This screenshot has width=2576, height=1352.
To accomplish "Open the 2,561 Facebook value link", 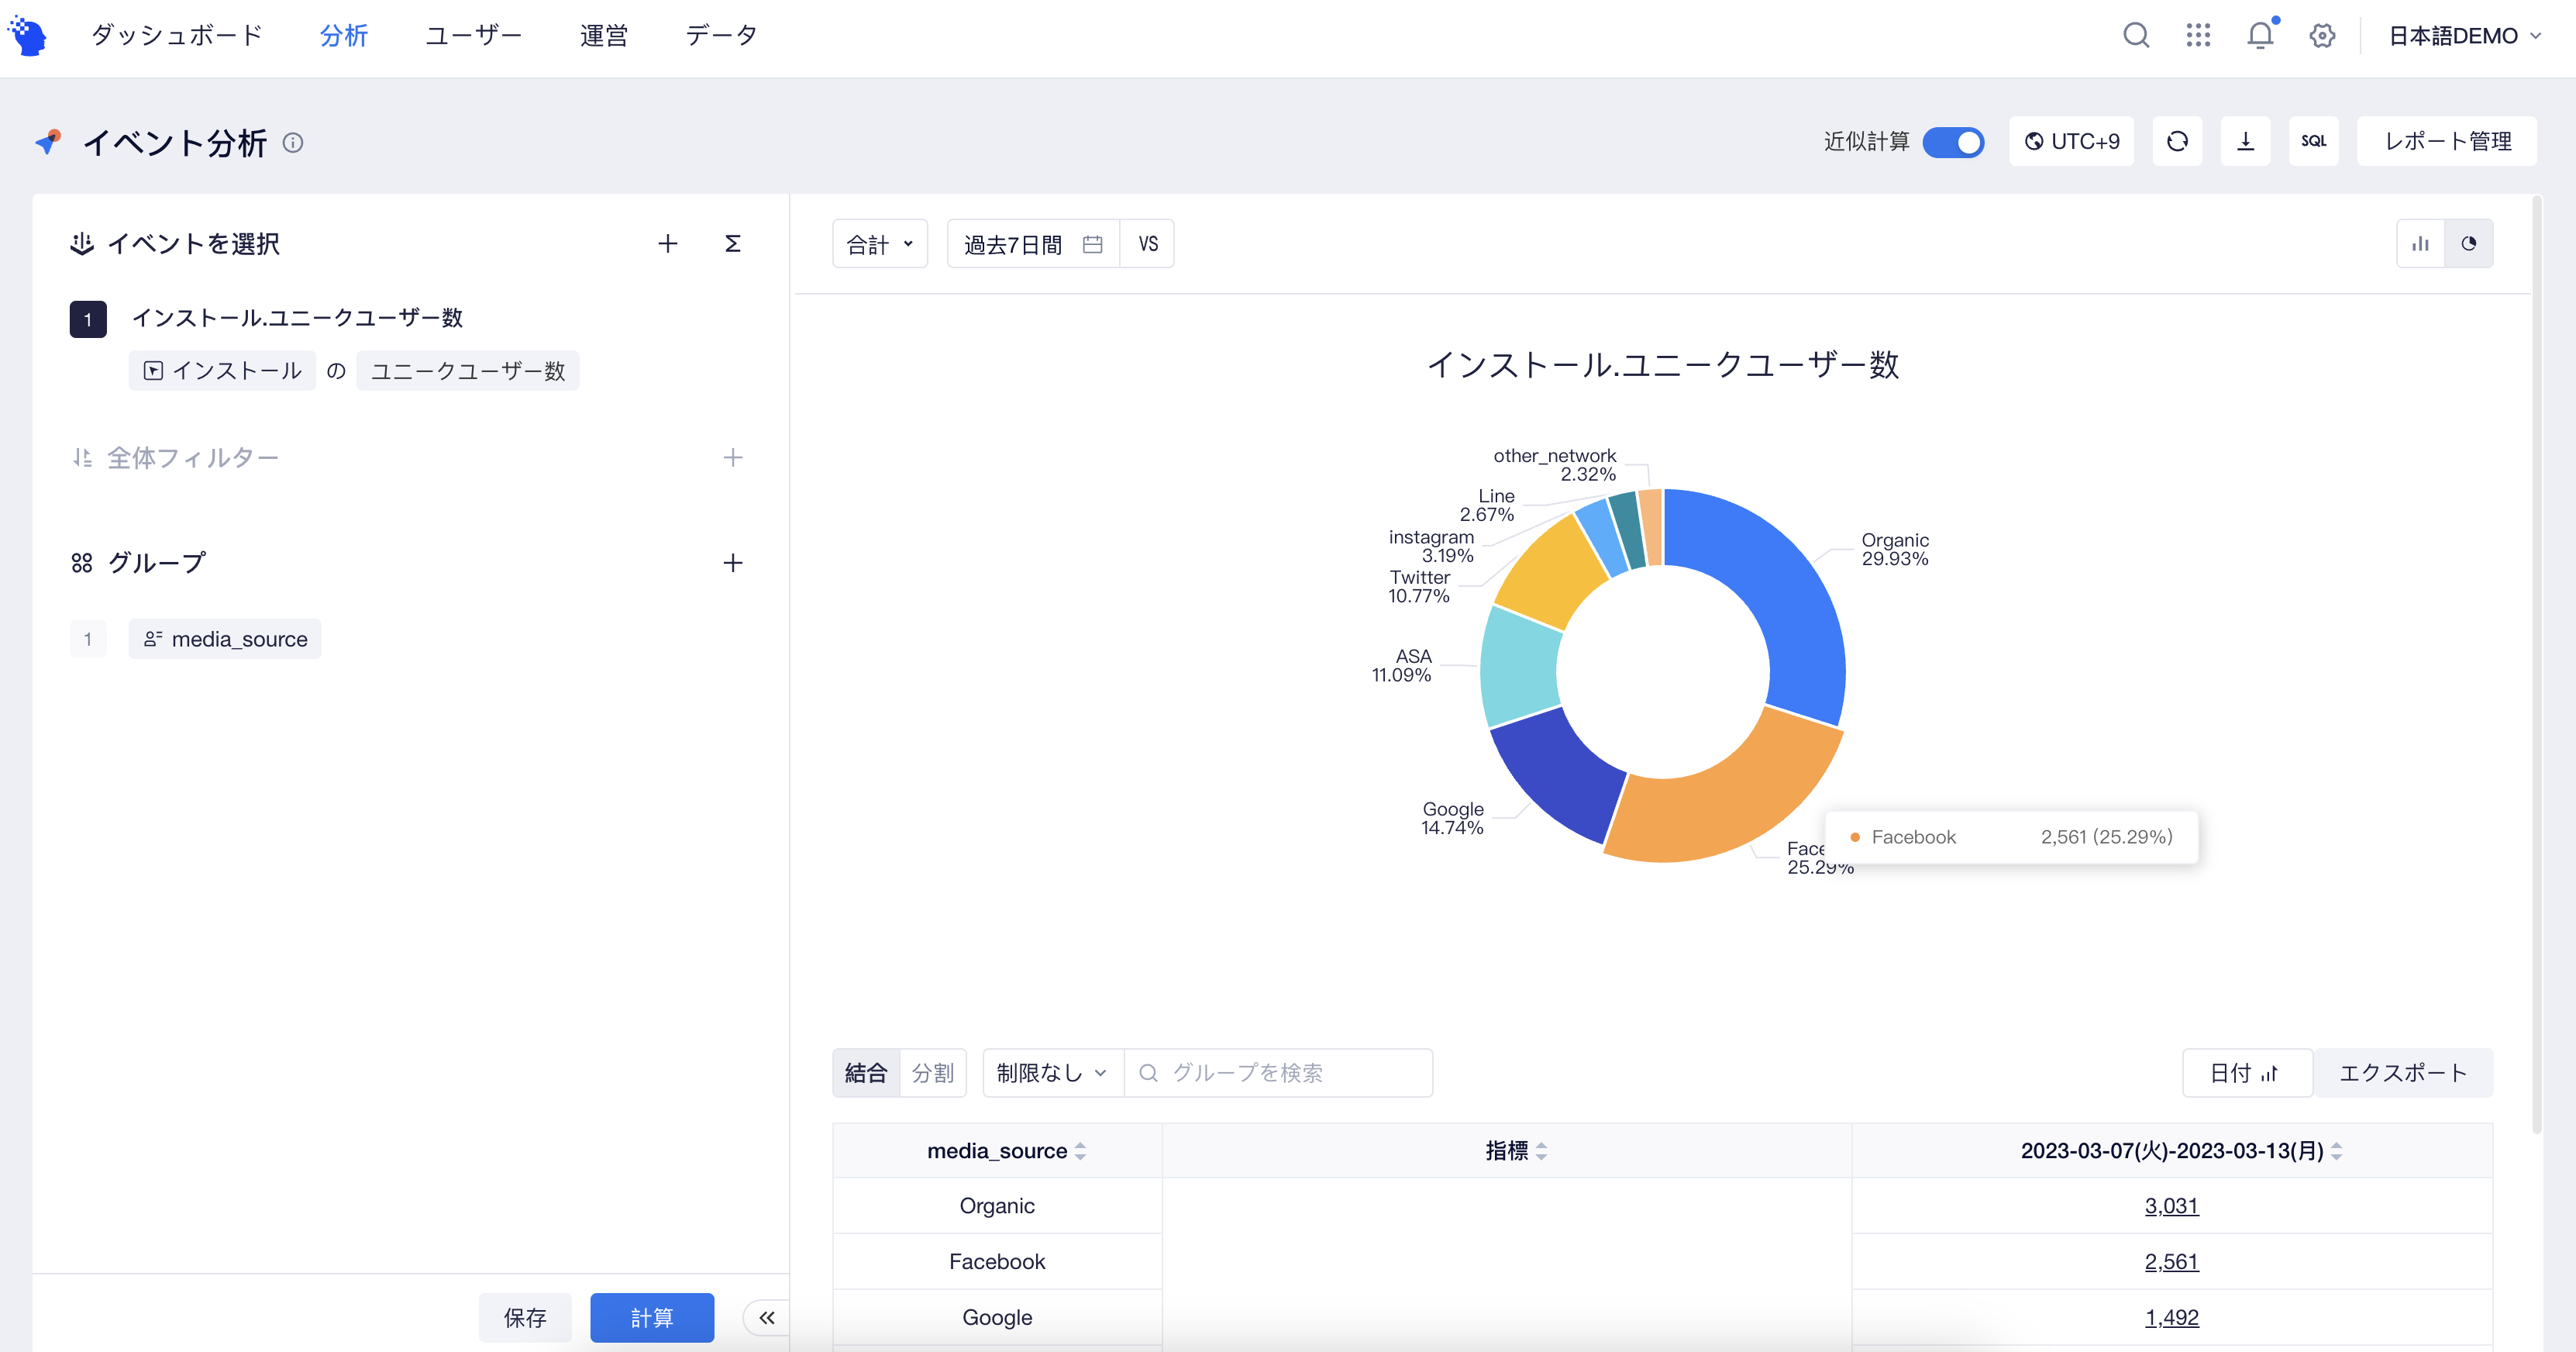I will pos(2171,1262).
